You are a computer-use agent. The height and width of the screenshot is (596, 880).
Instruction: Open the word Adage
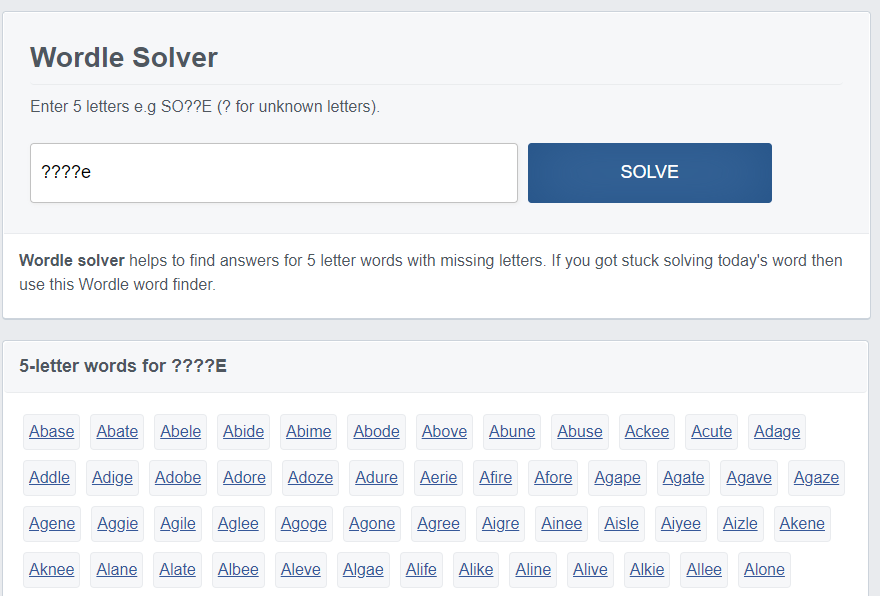coord(776,431)
